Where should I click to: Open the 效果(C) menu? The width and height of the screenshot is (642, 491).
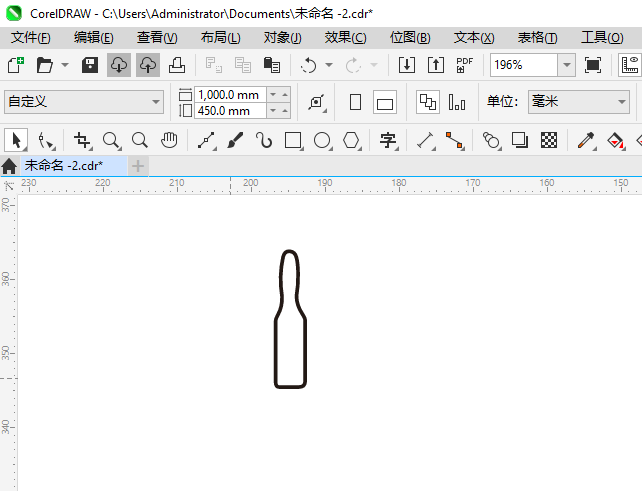[346, 38]
